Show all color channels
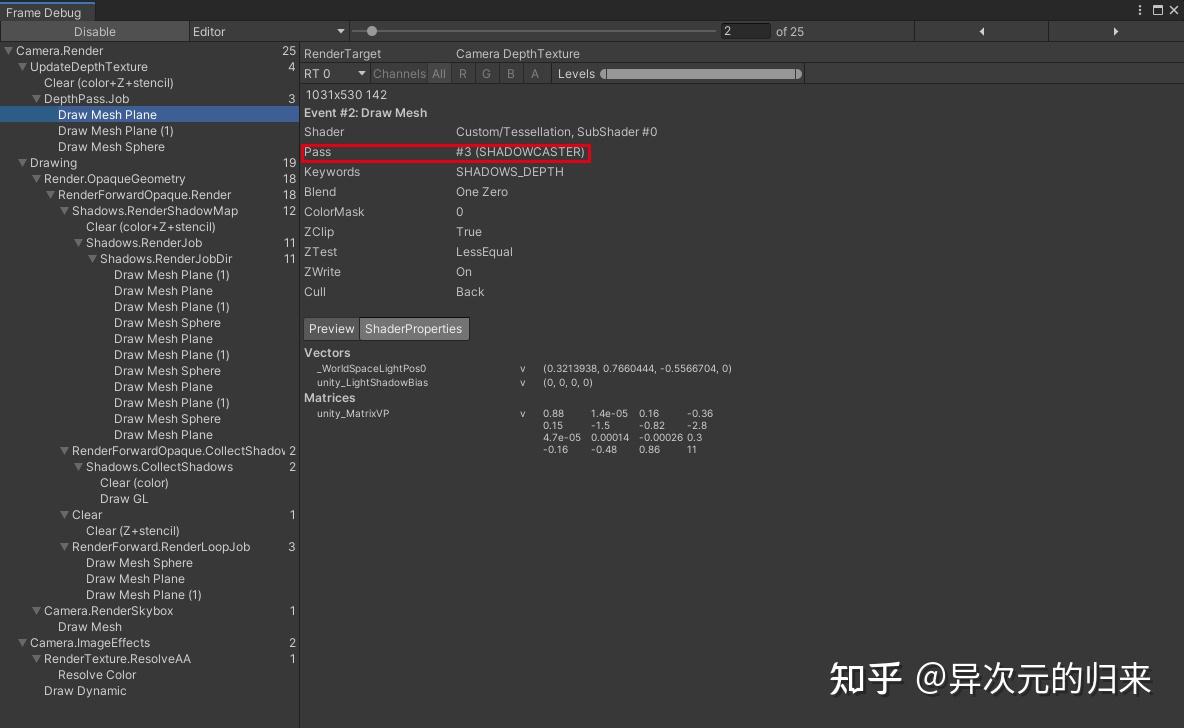 (437, 73)
